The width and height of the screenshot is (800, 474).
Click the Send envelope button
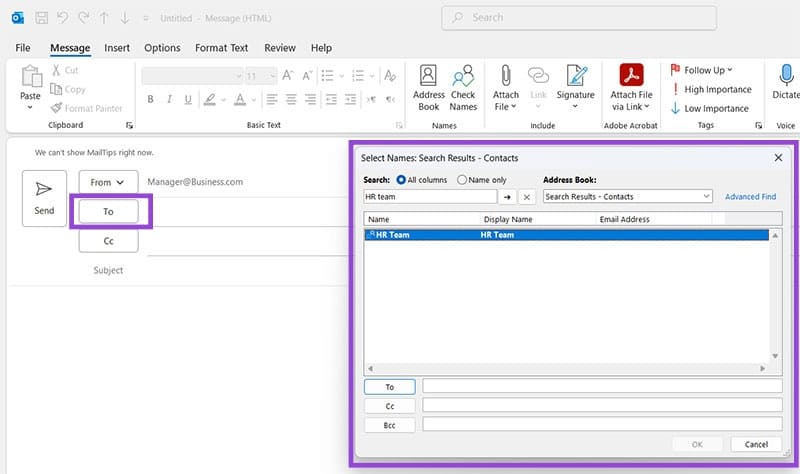point(44,197)
